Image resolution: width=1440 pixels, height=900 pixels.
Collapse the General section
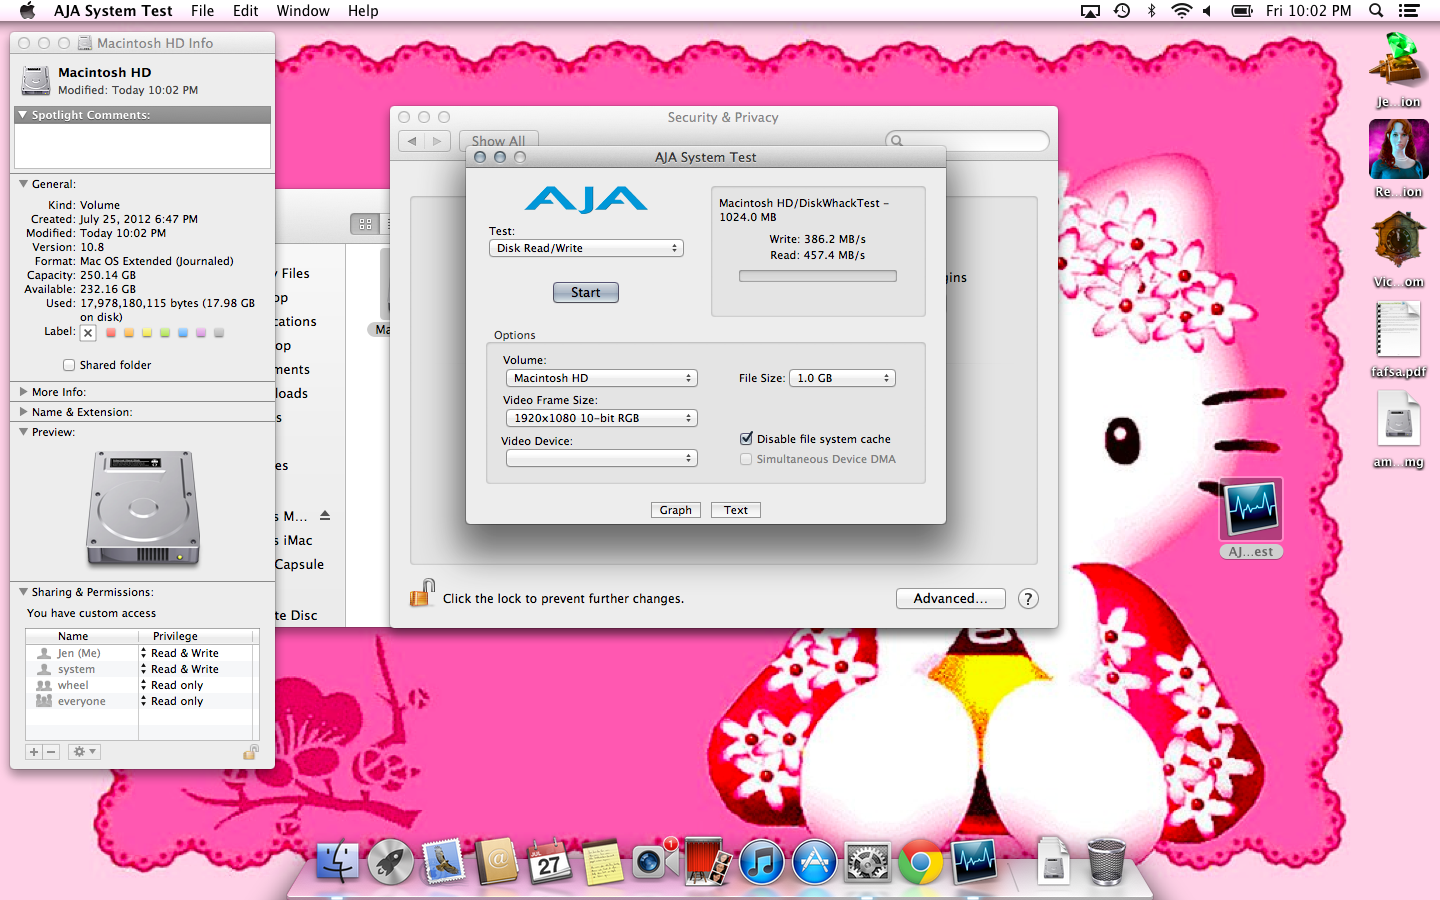coord(23,184)
